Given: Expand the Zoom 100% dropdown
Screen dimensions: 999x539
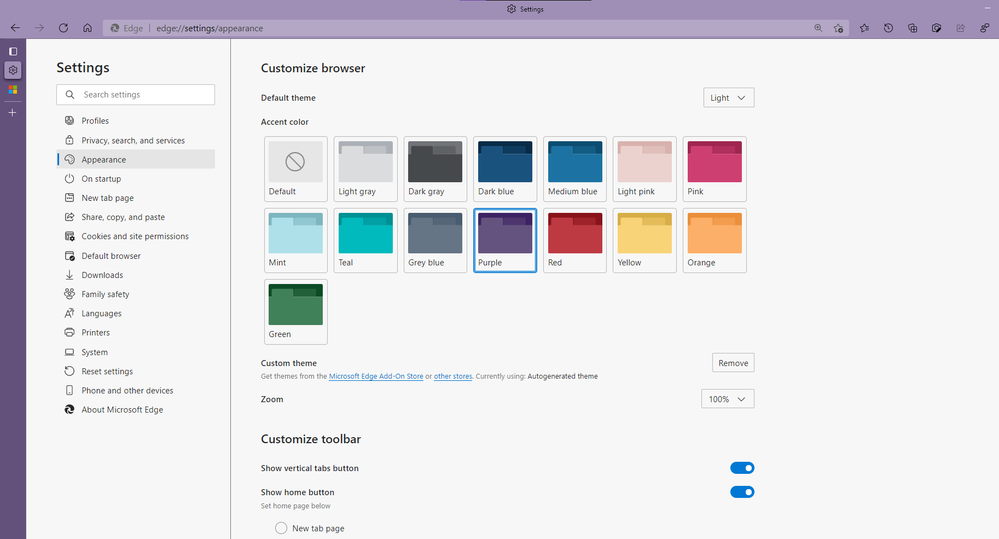Looking at the screenshot, I should coord(727,399).
